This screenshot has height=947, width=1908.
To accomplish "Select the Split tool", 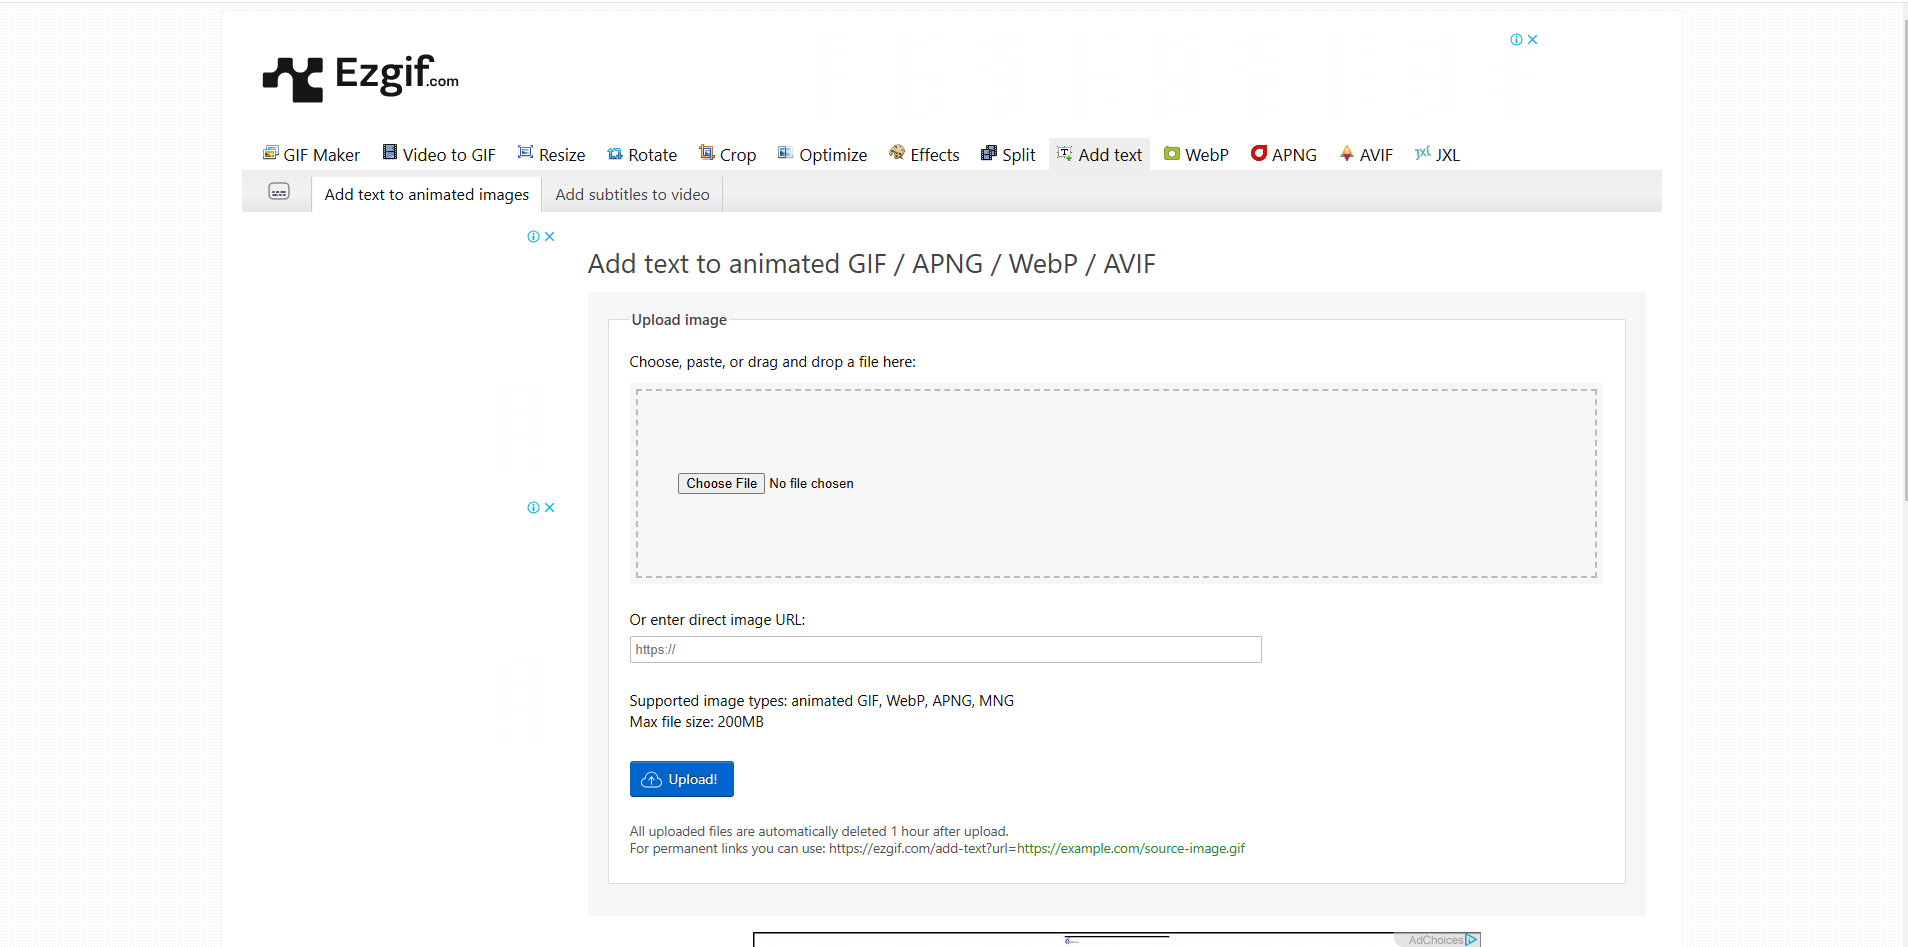I will [x=1008, y=154].
